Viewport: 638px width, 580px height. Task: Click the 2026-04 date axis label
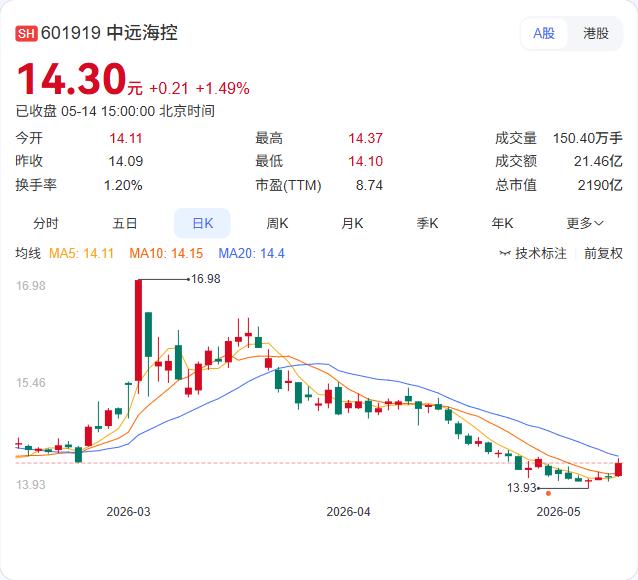point(348,512)
